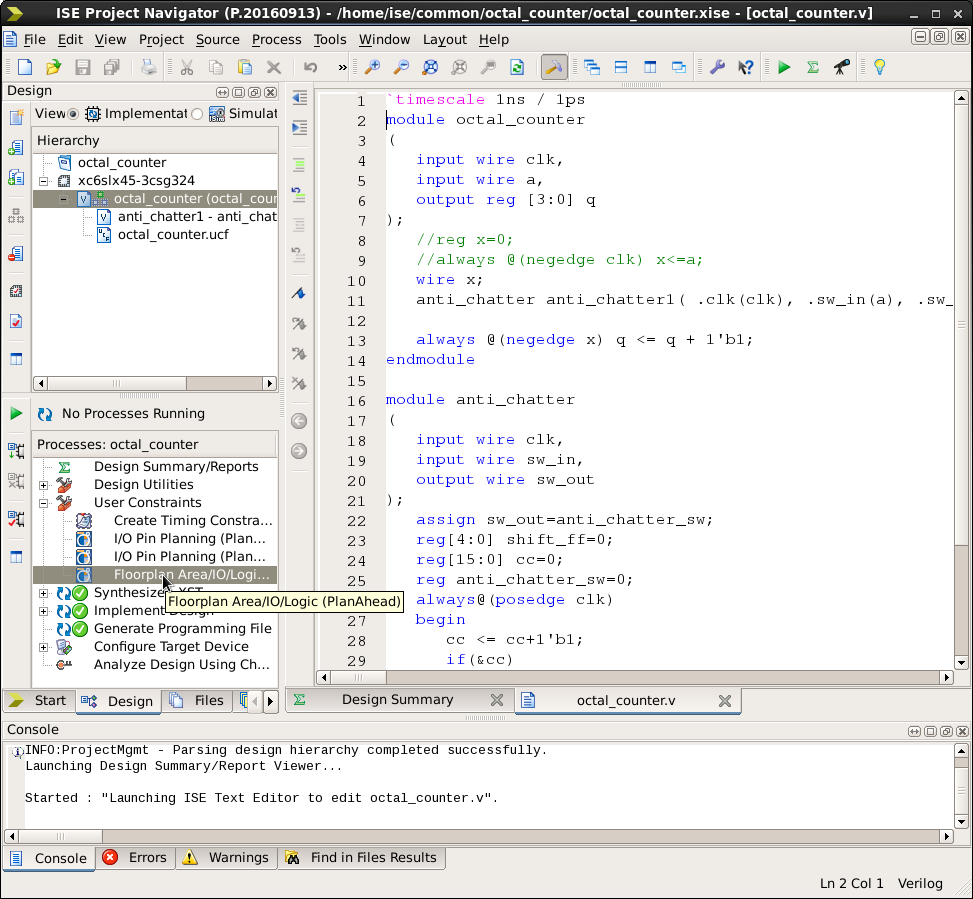The image size is (973, 899).
Task: Click the editor horizontal scroll right arrow
Action: 946,678
